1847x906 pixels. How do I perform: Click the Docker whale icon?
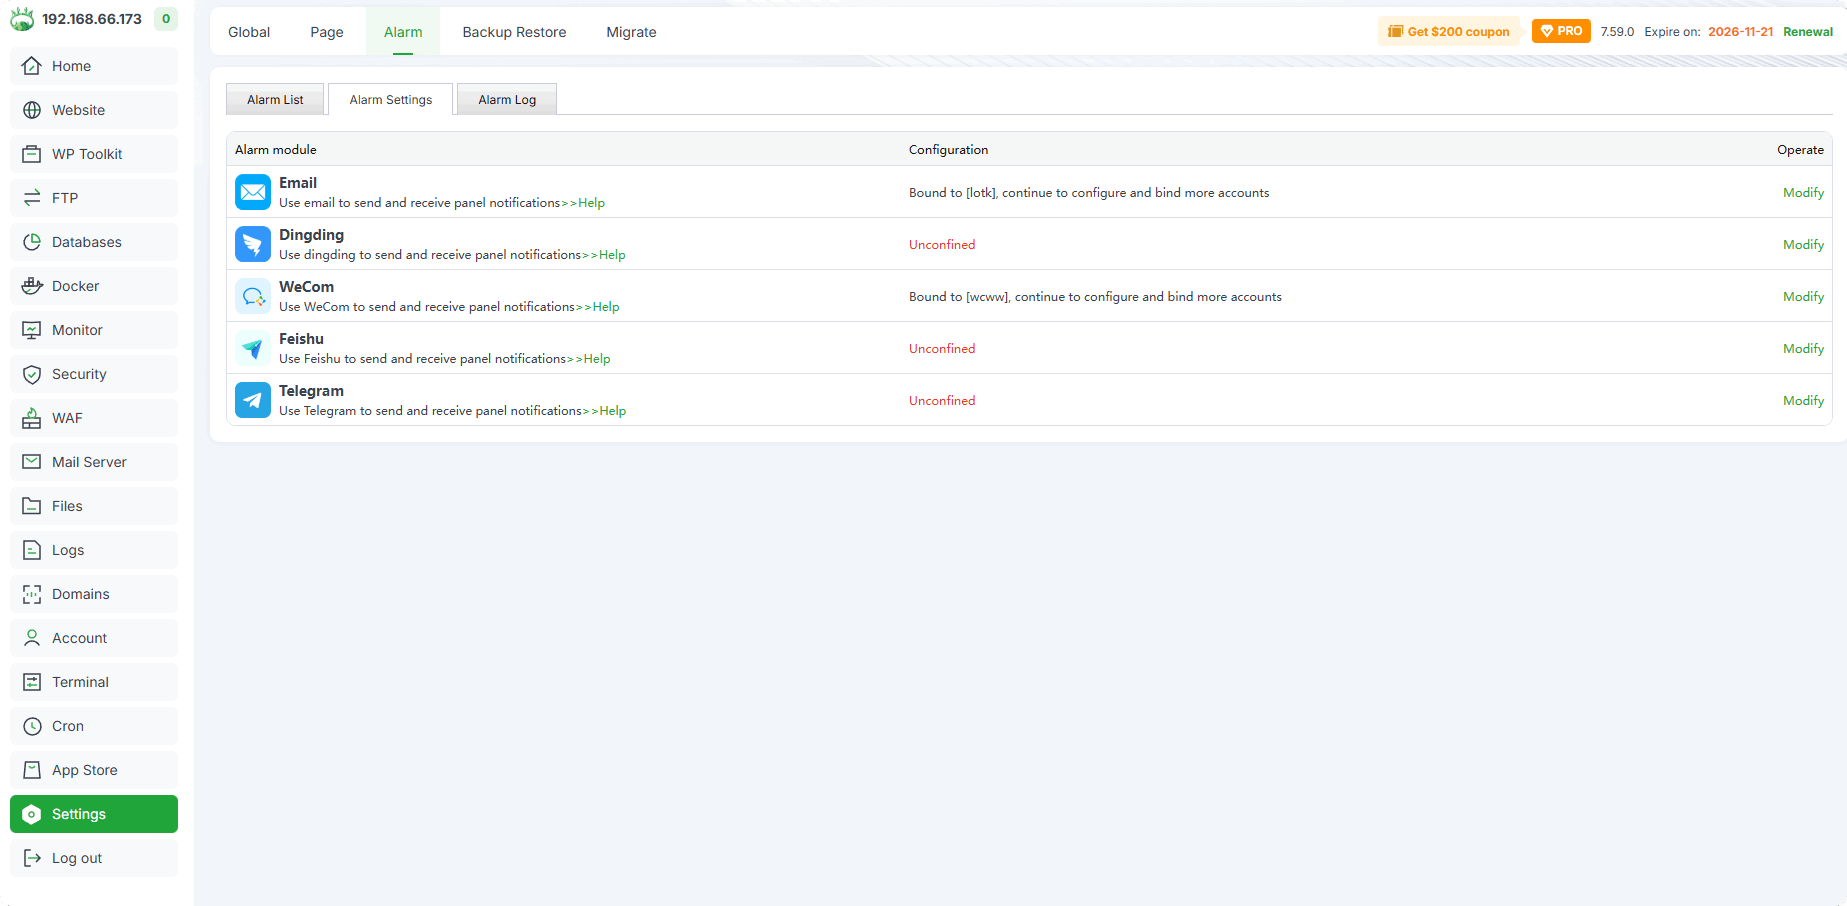(x=32, y=286)
